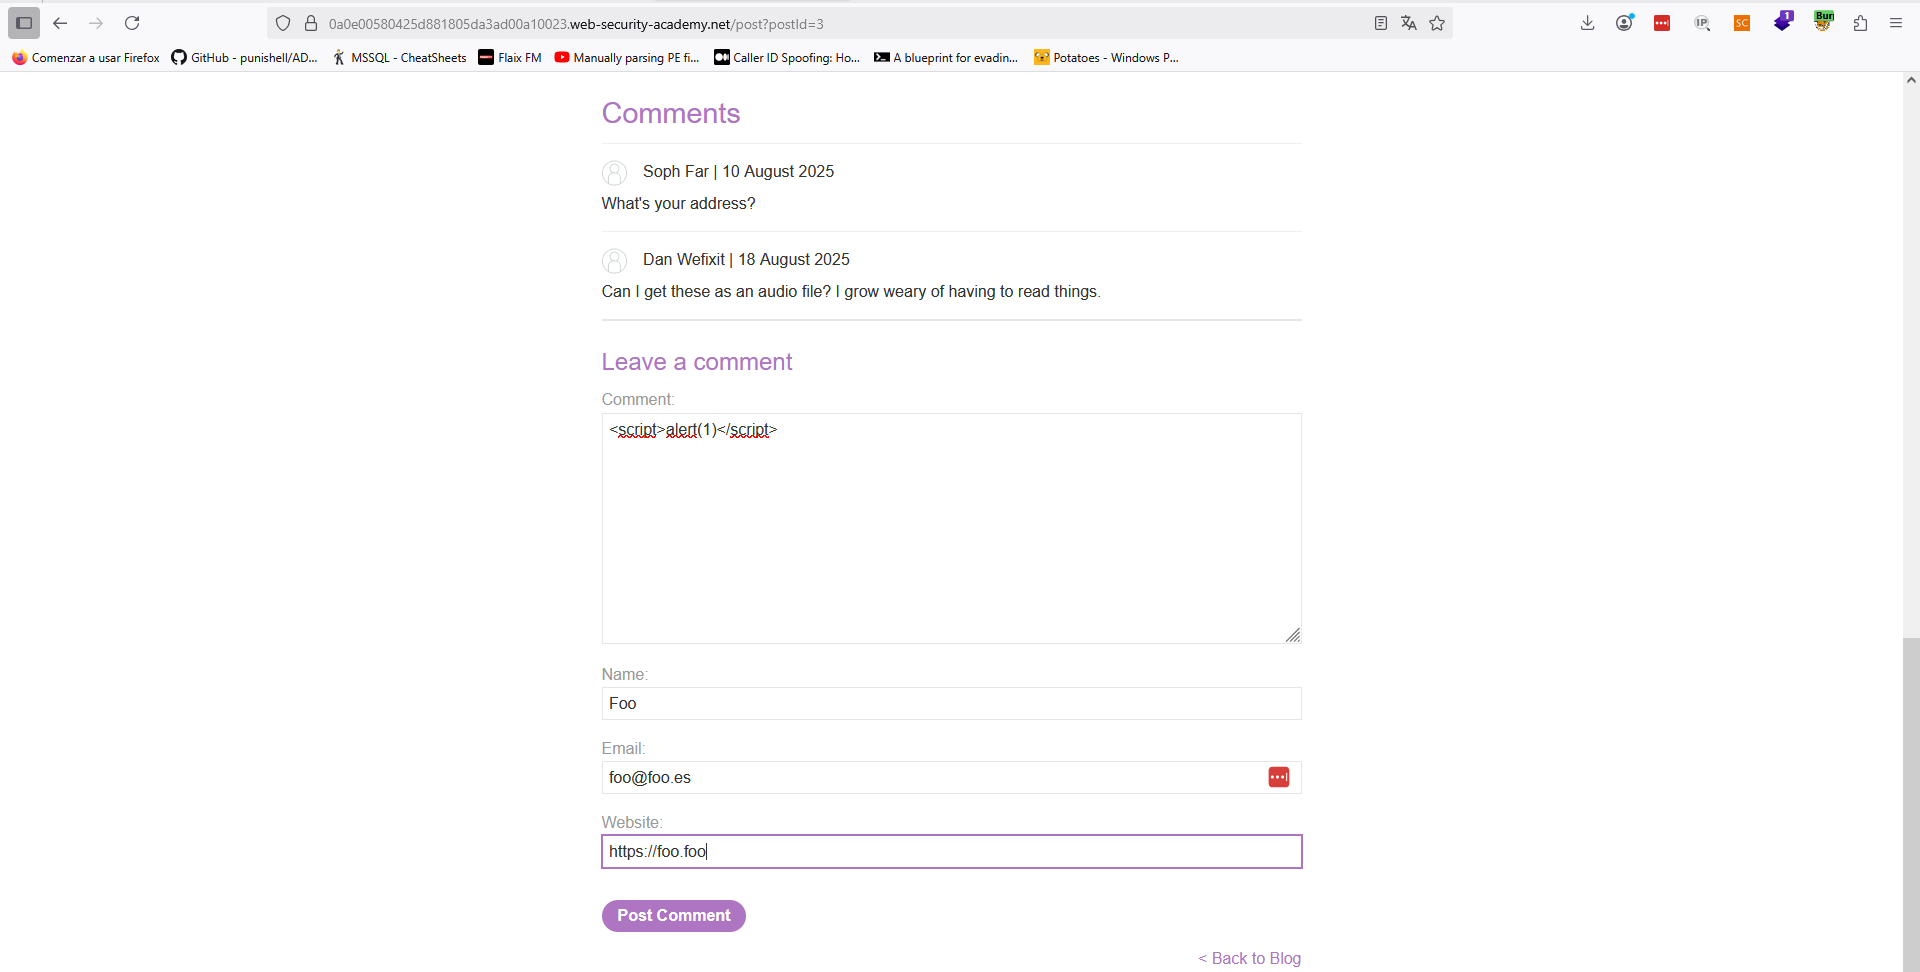Reload the current page
Image resolution: width=1920 pixels, height=972 pixels.
[132, 23]
